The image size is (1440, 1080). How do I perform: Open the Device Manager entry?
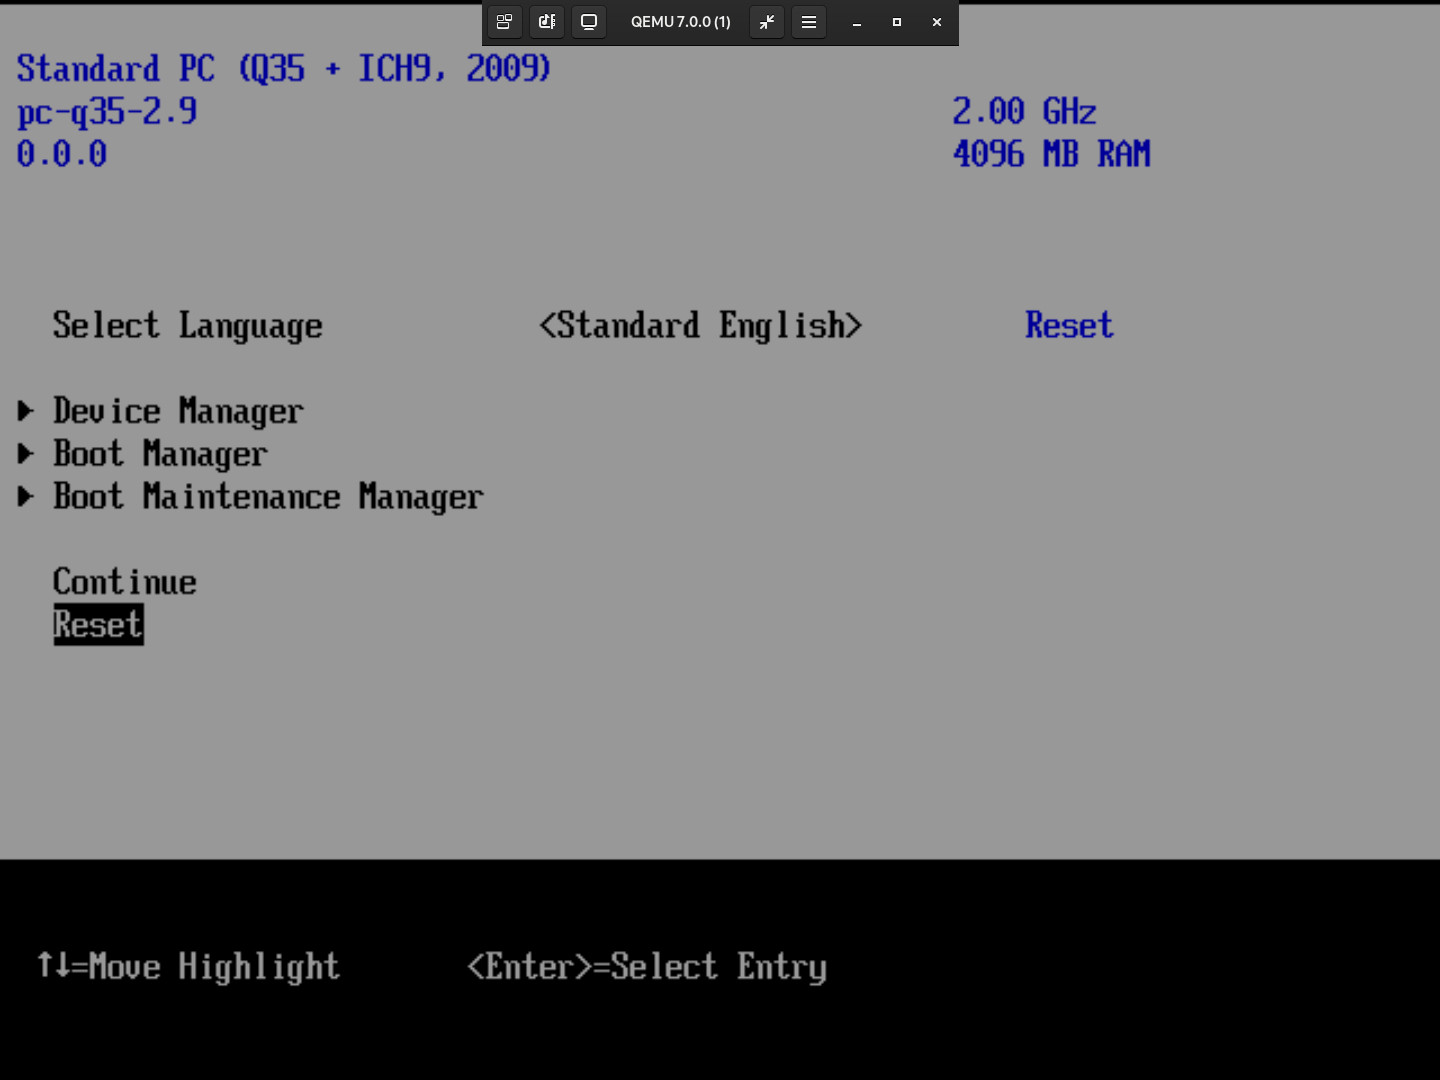click(x=178, y=412)
